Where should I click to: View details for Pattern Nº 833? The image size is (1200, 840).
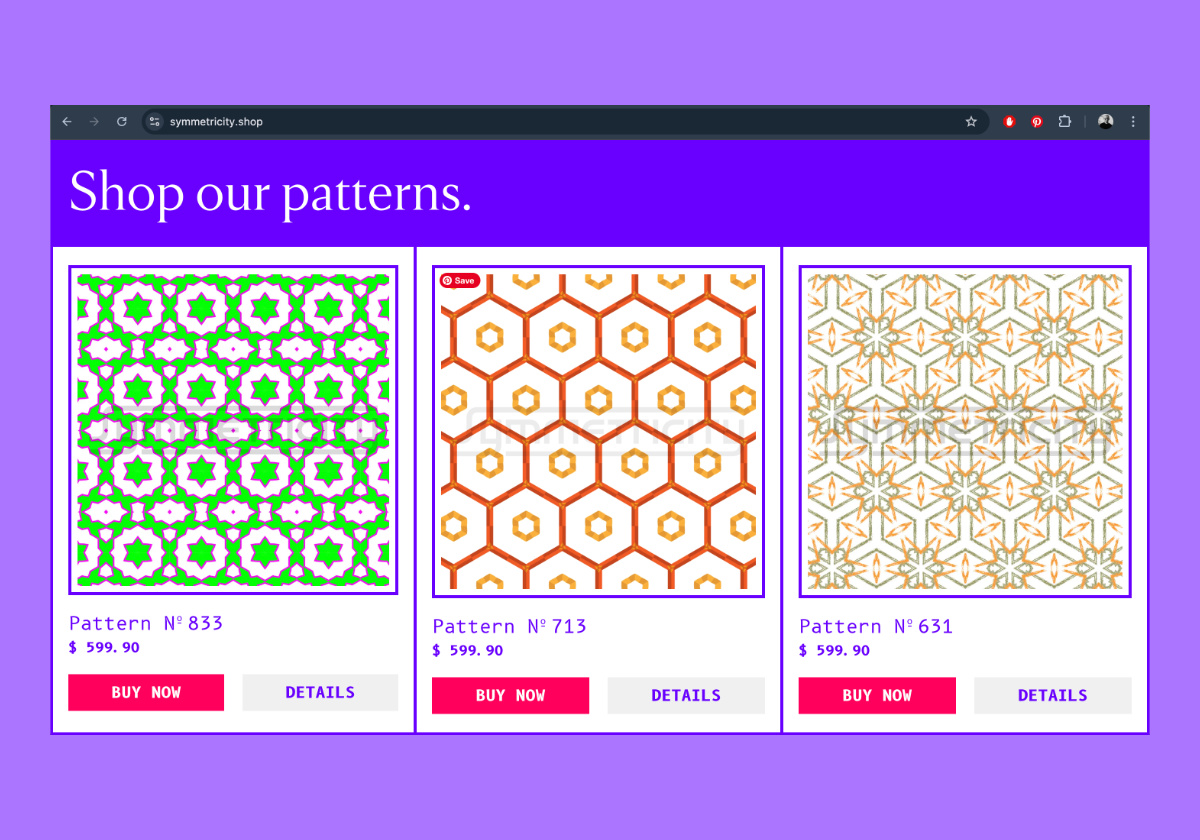320,692
